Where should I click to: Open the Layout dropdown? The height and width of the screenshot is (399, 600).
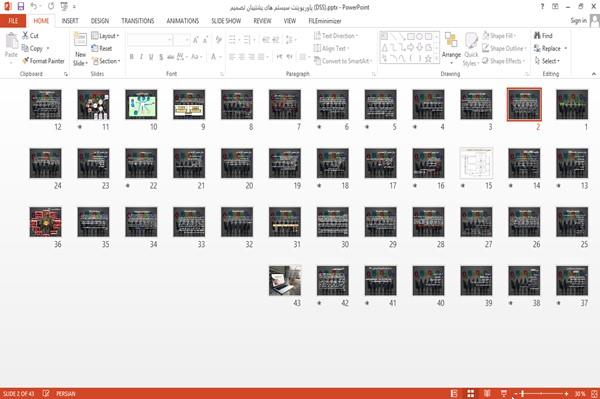click(105, 36)
